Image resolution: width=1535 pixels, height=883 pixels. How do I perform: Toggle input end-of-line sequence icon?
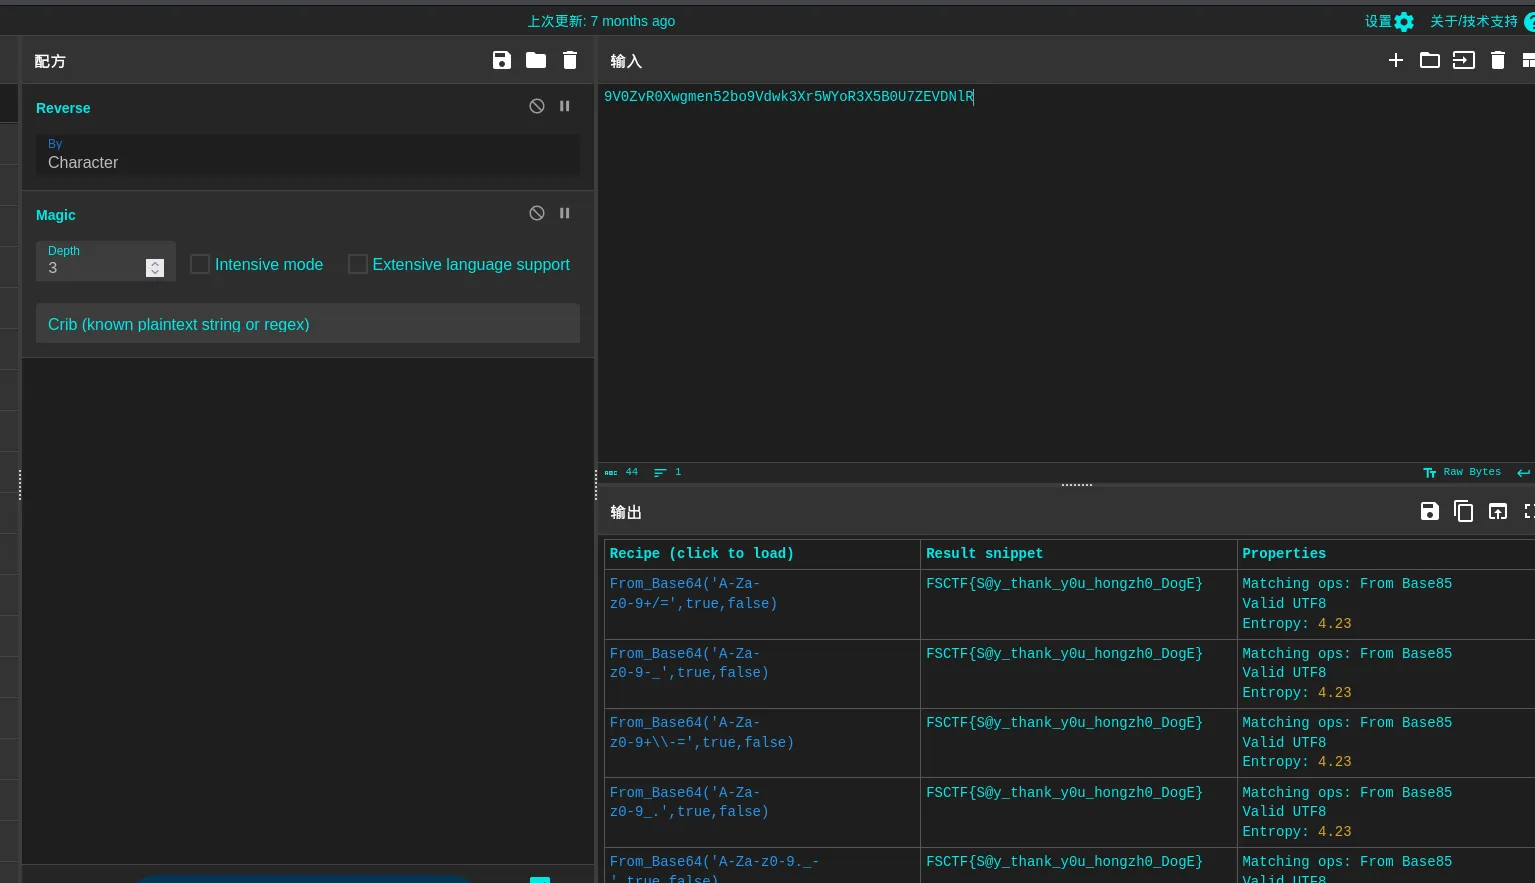pos(1524,472)
